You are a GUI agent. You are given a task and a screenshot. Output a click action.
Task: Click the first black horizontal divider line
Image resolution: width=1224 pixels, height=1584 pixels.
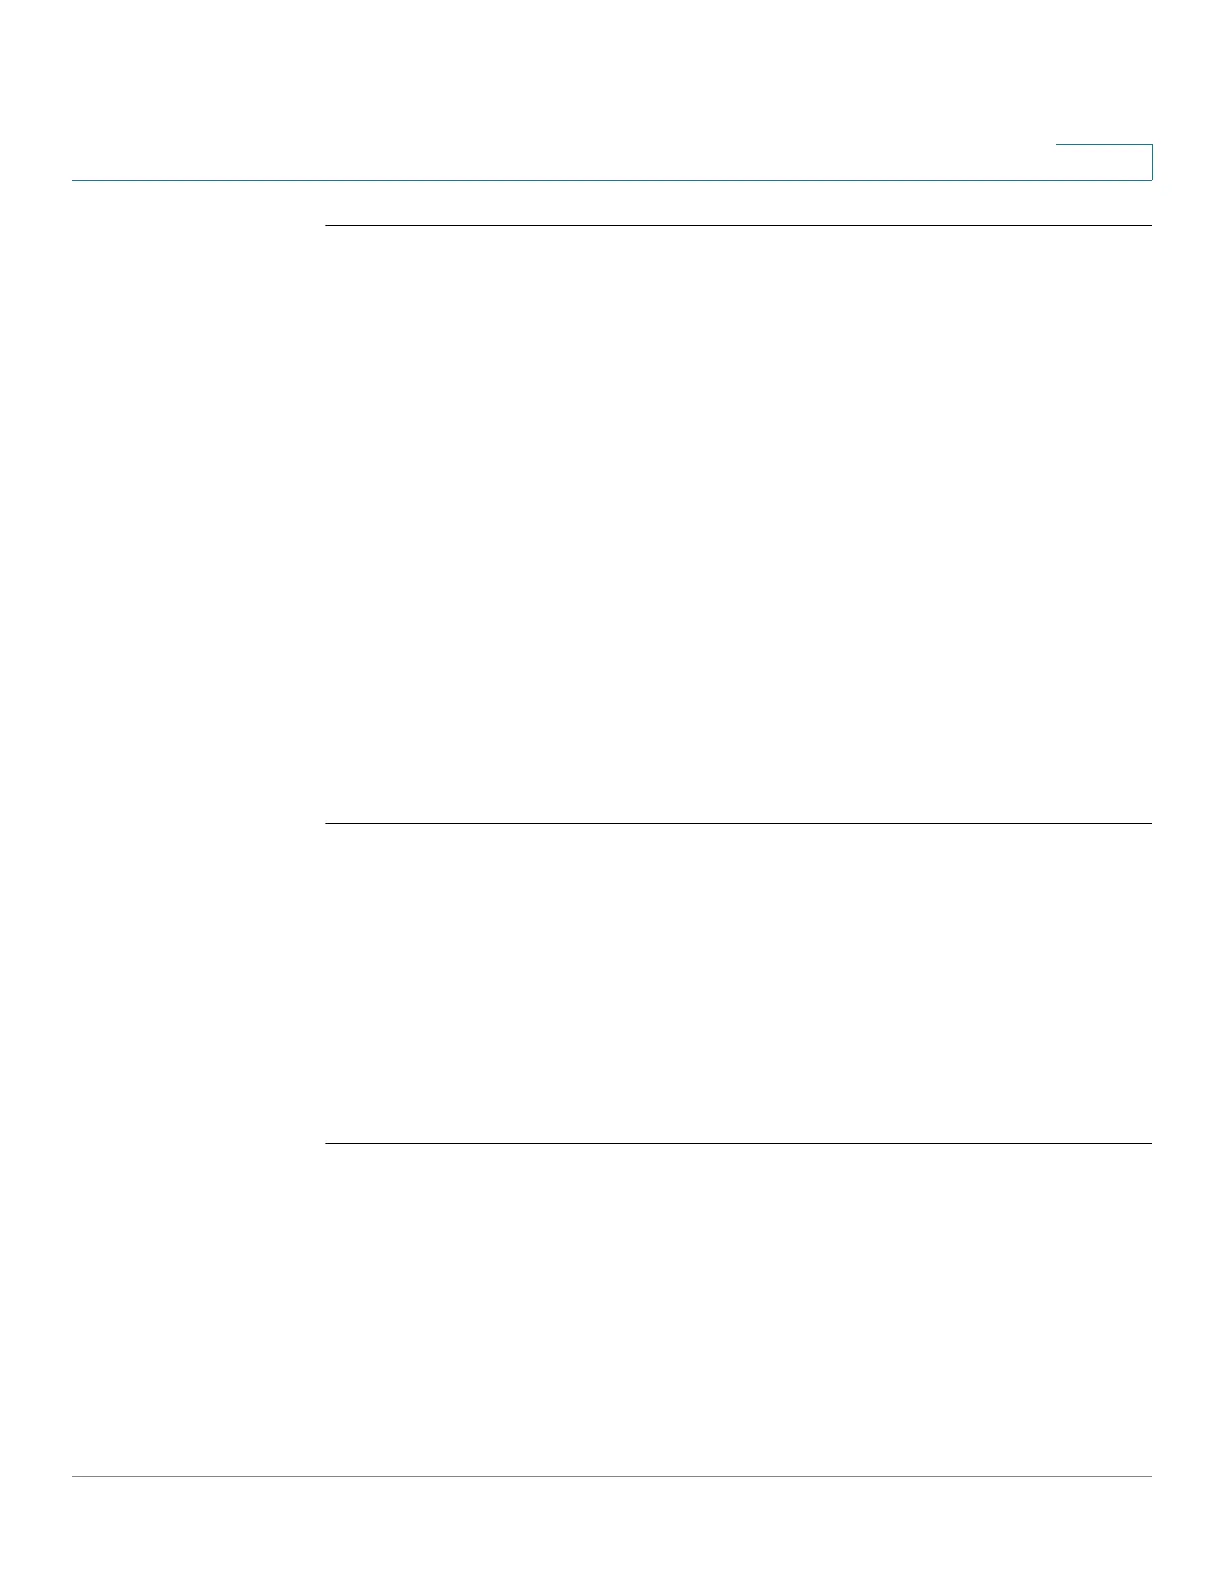point(739,225)
